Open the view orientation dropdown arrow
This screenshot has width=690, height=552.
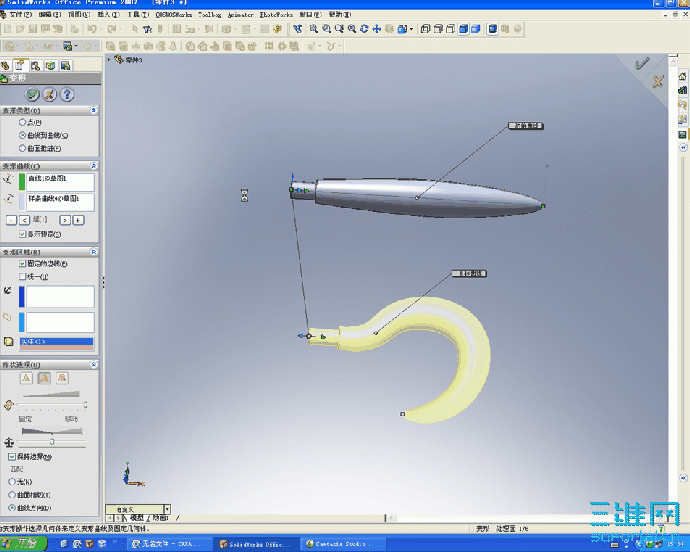click(x=411, y=29)
